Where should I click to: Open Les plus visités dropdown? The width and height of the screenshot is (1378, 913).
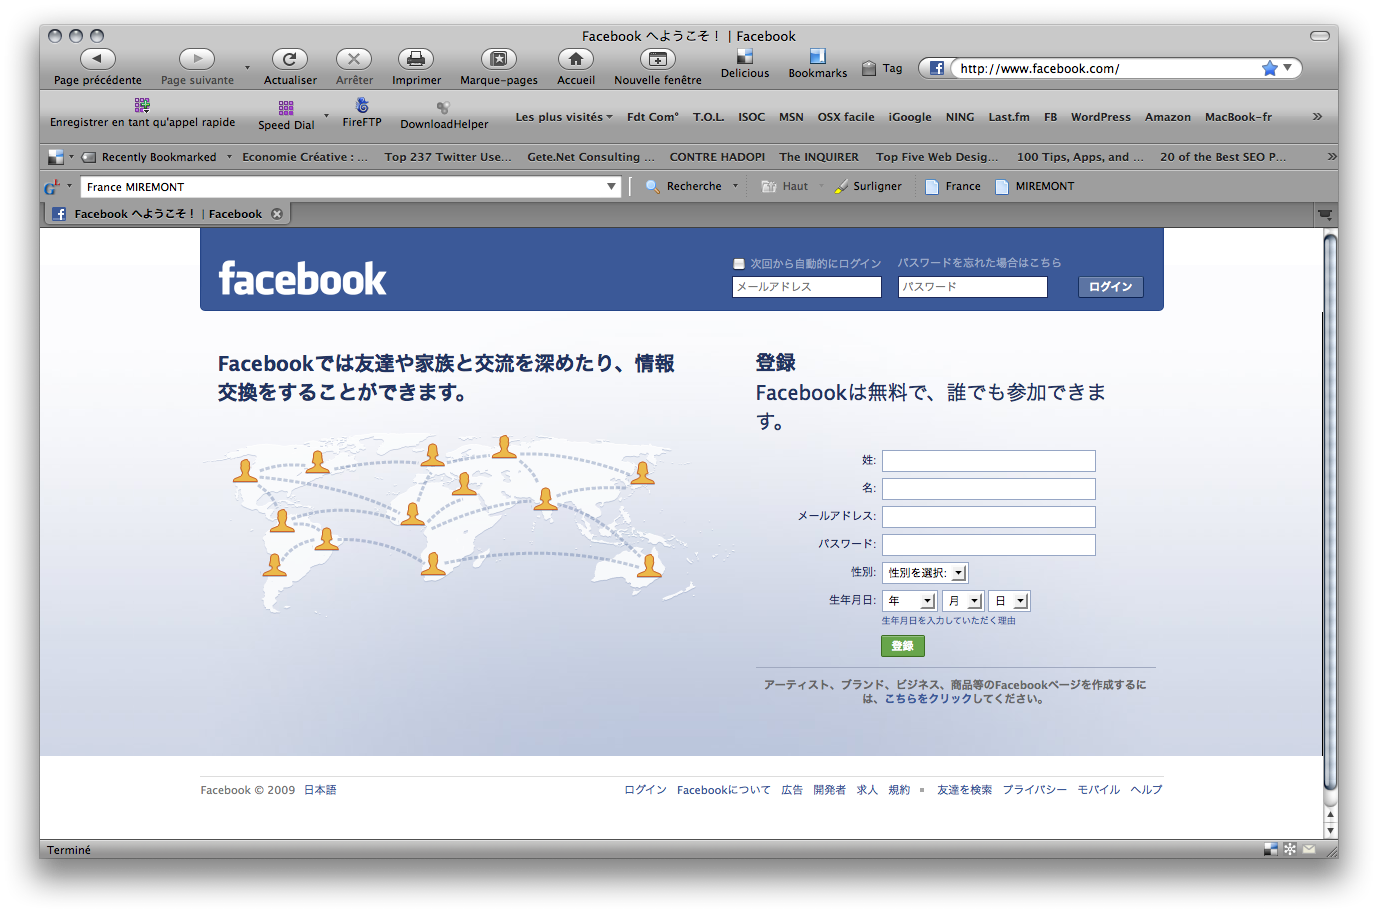coord(564,117)
